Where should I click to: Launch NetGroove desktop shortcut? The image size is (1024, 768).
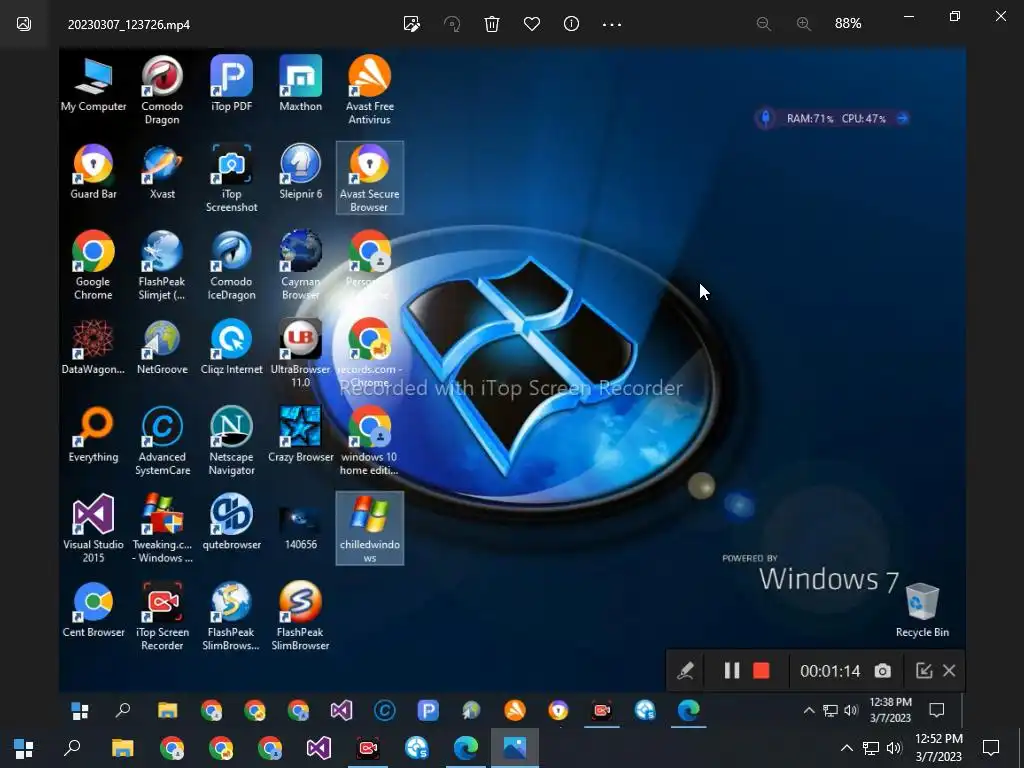162,347
